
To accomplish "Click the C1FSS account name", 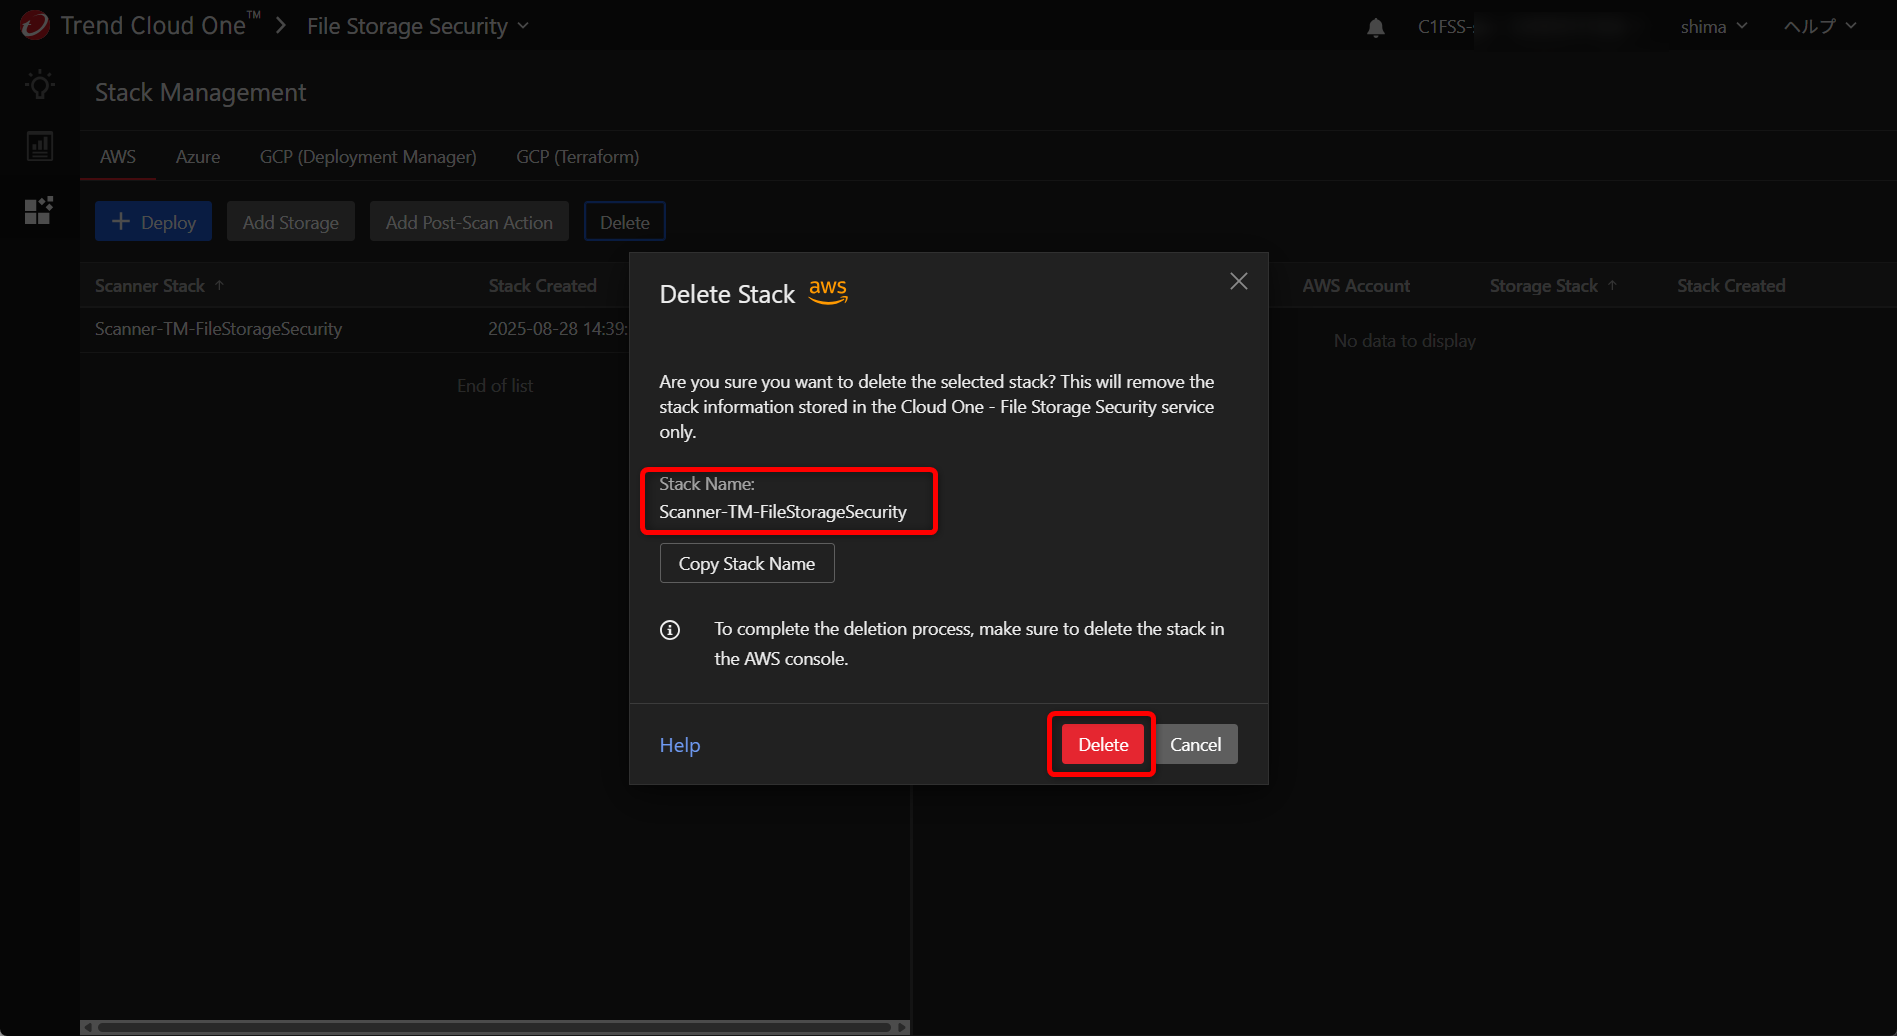I will [x=1446, y=27].
